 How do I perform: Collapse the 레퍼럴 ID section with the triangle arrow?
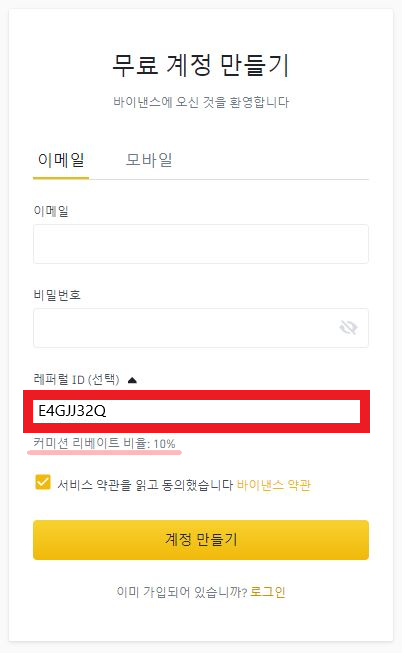pyautogui.click(x=132, y=380)
